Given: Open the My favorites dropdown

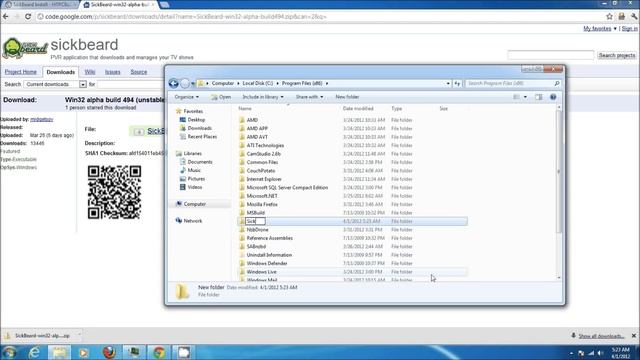Looking at the screenshot, I should pyautogui.click(x=600, y=29).
